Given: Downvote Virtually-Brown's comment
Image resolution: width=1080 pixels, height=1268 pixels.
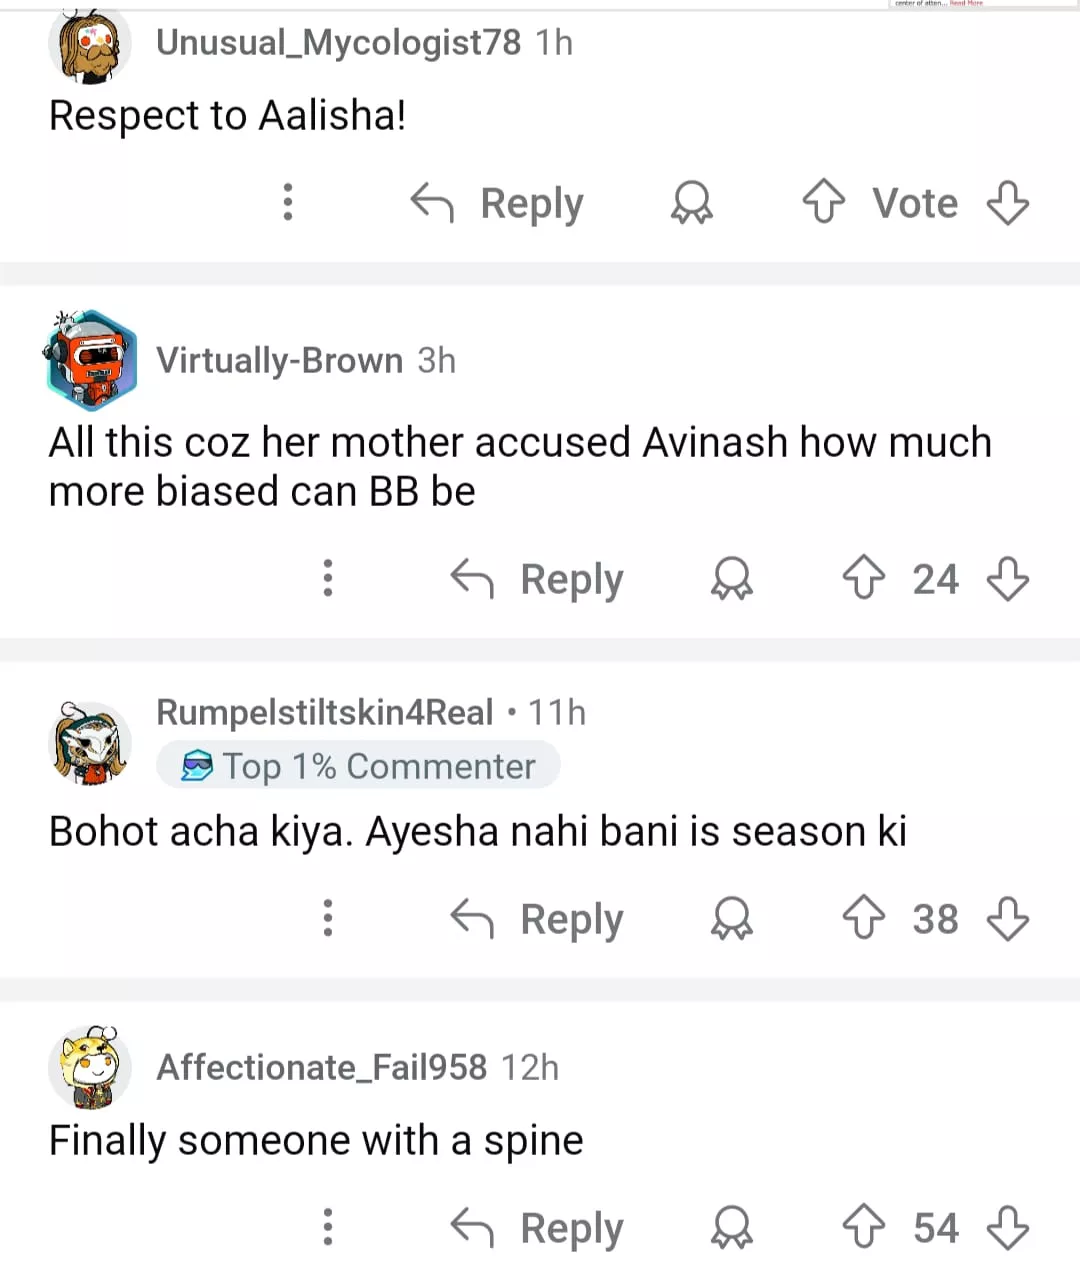Looking at the screenshot, I should [1007, 578].
